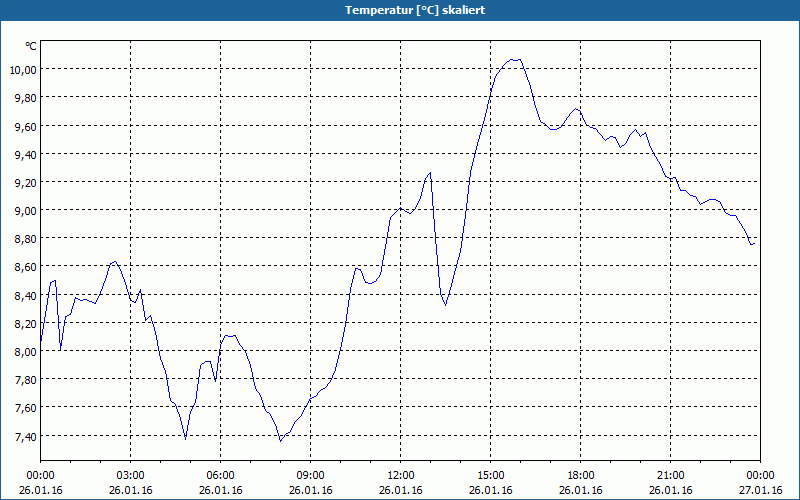
Task: Click the 8,60 y-axis label
Action: [x=23, y=267]
